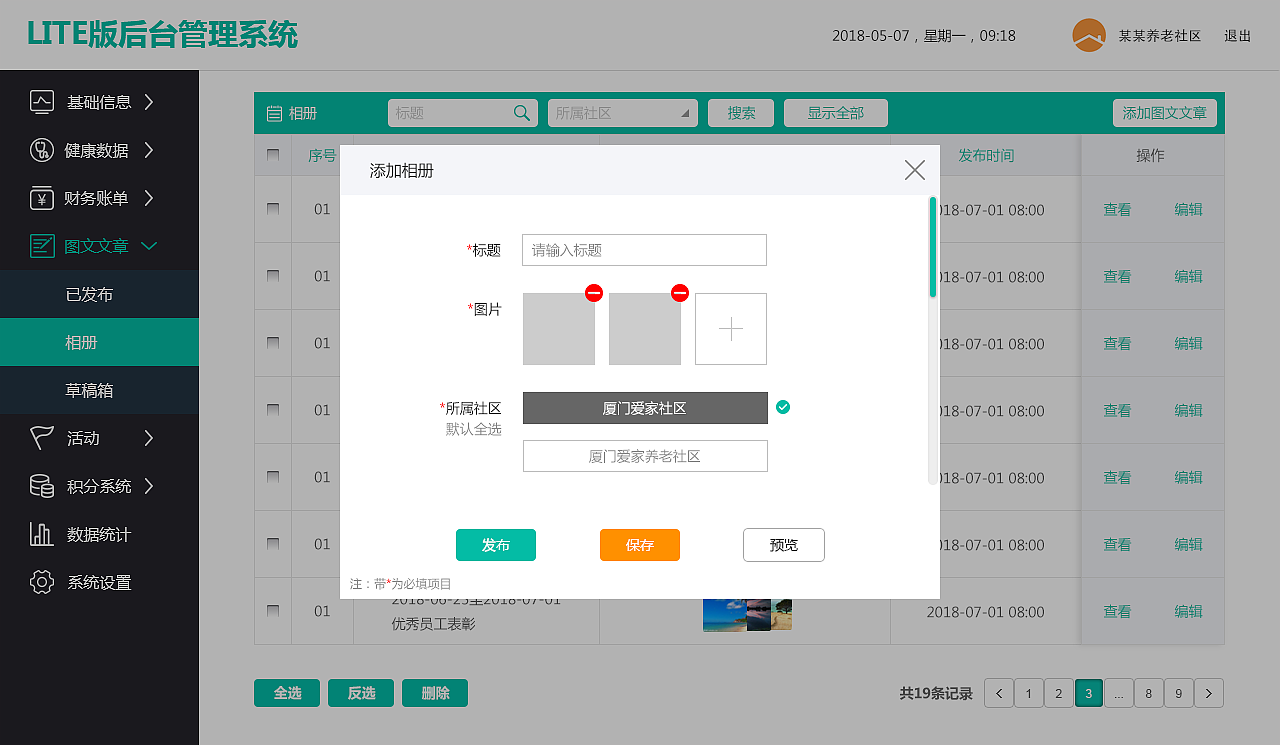Image resolution: width=1280 pixels, height=745 pixels.
Task: Toggle the green check beside 厦门爱家社区
Action: click(x=783, y=407)
